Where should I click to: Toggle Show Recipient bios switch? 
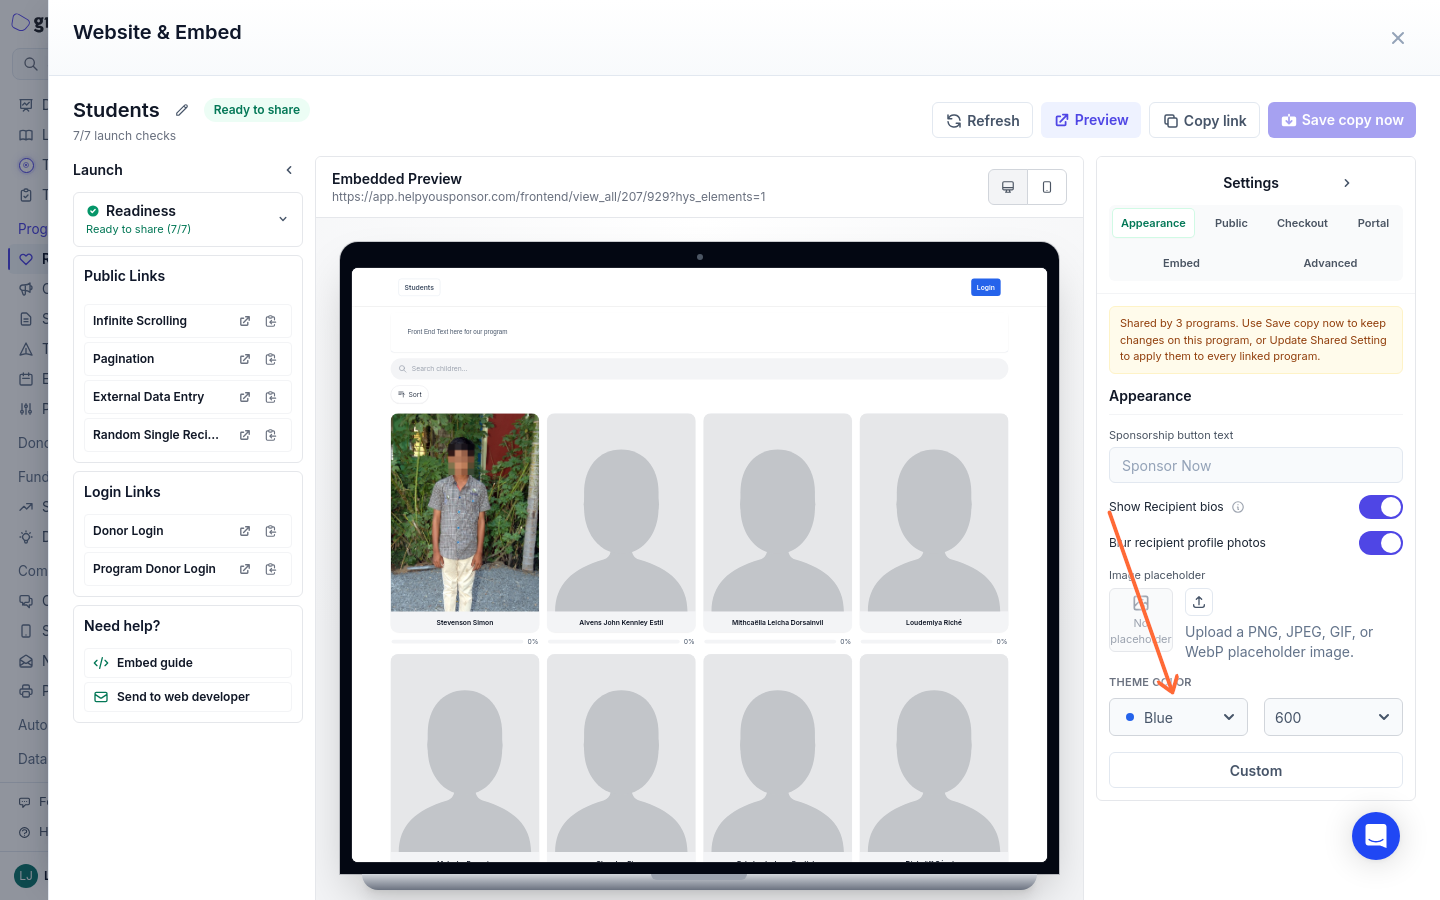pos(1381,507)
